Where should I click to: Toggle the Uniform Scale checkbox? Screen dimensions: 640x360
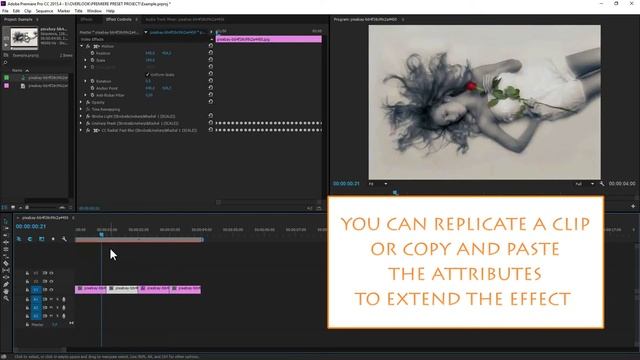point(147,75)
